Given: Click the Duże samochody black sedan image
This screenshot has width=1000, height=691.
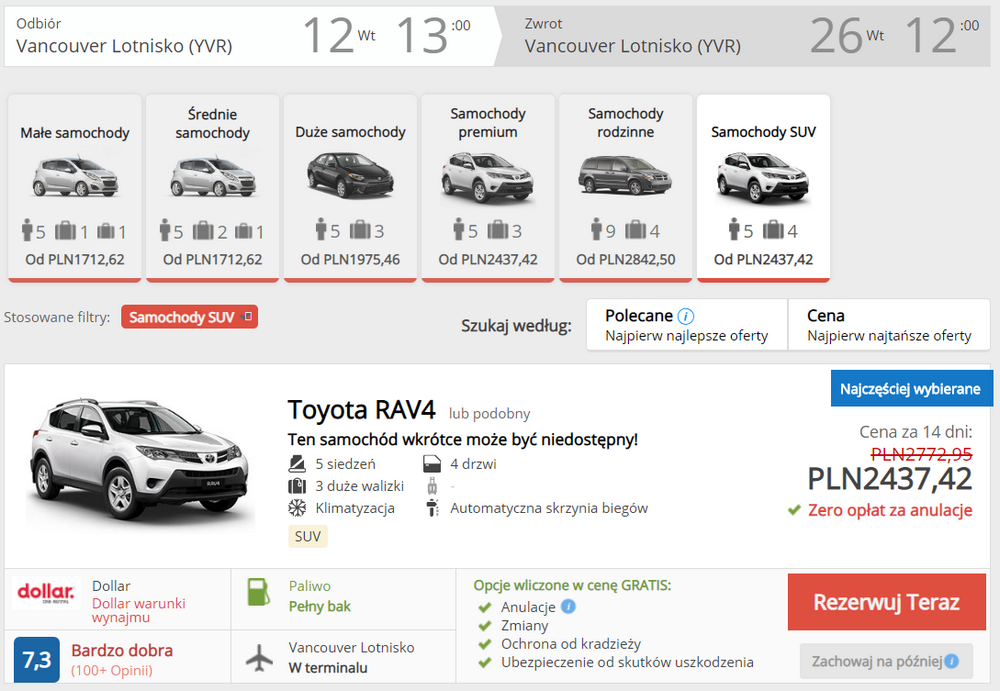Looking at the screenshot, I should (350, 175).
